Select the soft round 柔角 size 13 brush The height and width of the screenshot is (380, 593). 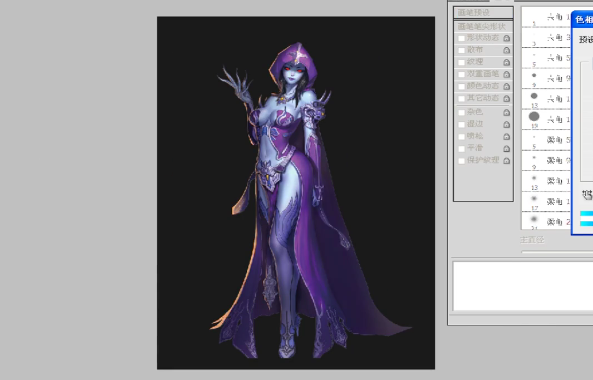pyautogui.click(x=546, y=181)
